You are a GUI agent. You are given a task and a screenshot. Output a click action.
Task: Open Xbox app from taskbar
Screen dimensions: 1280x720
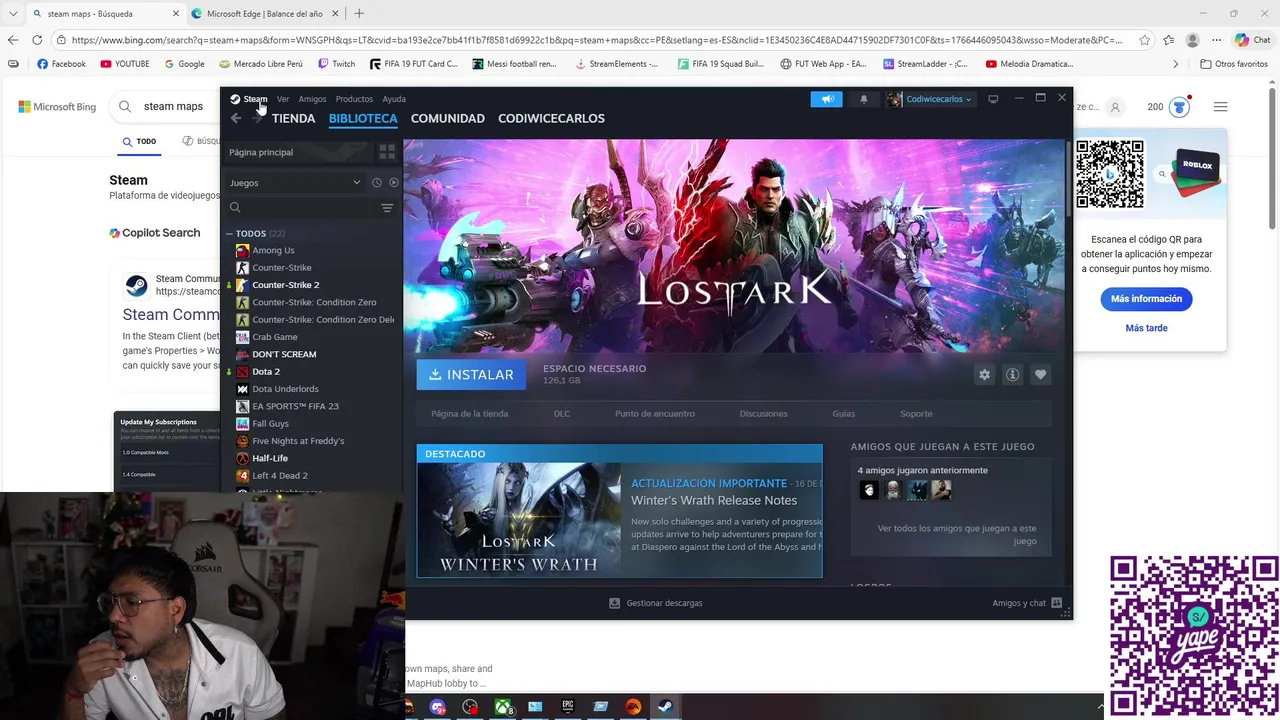pyautogui.click(x=503, y=707)
